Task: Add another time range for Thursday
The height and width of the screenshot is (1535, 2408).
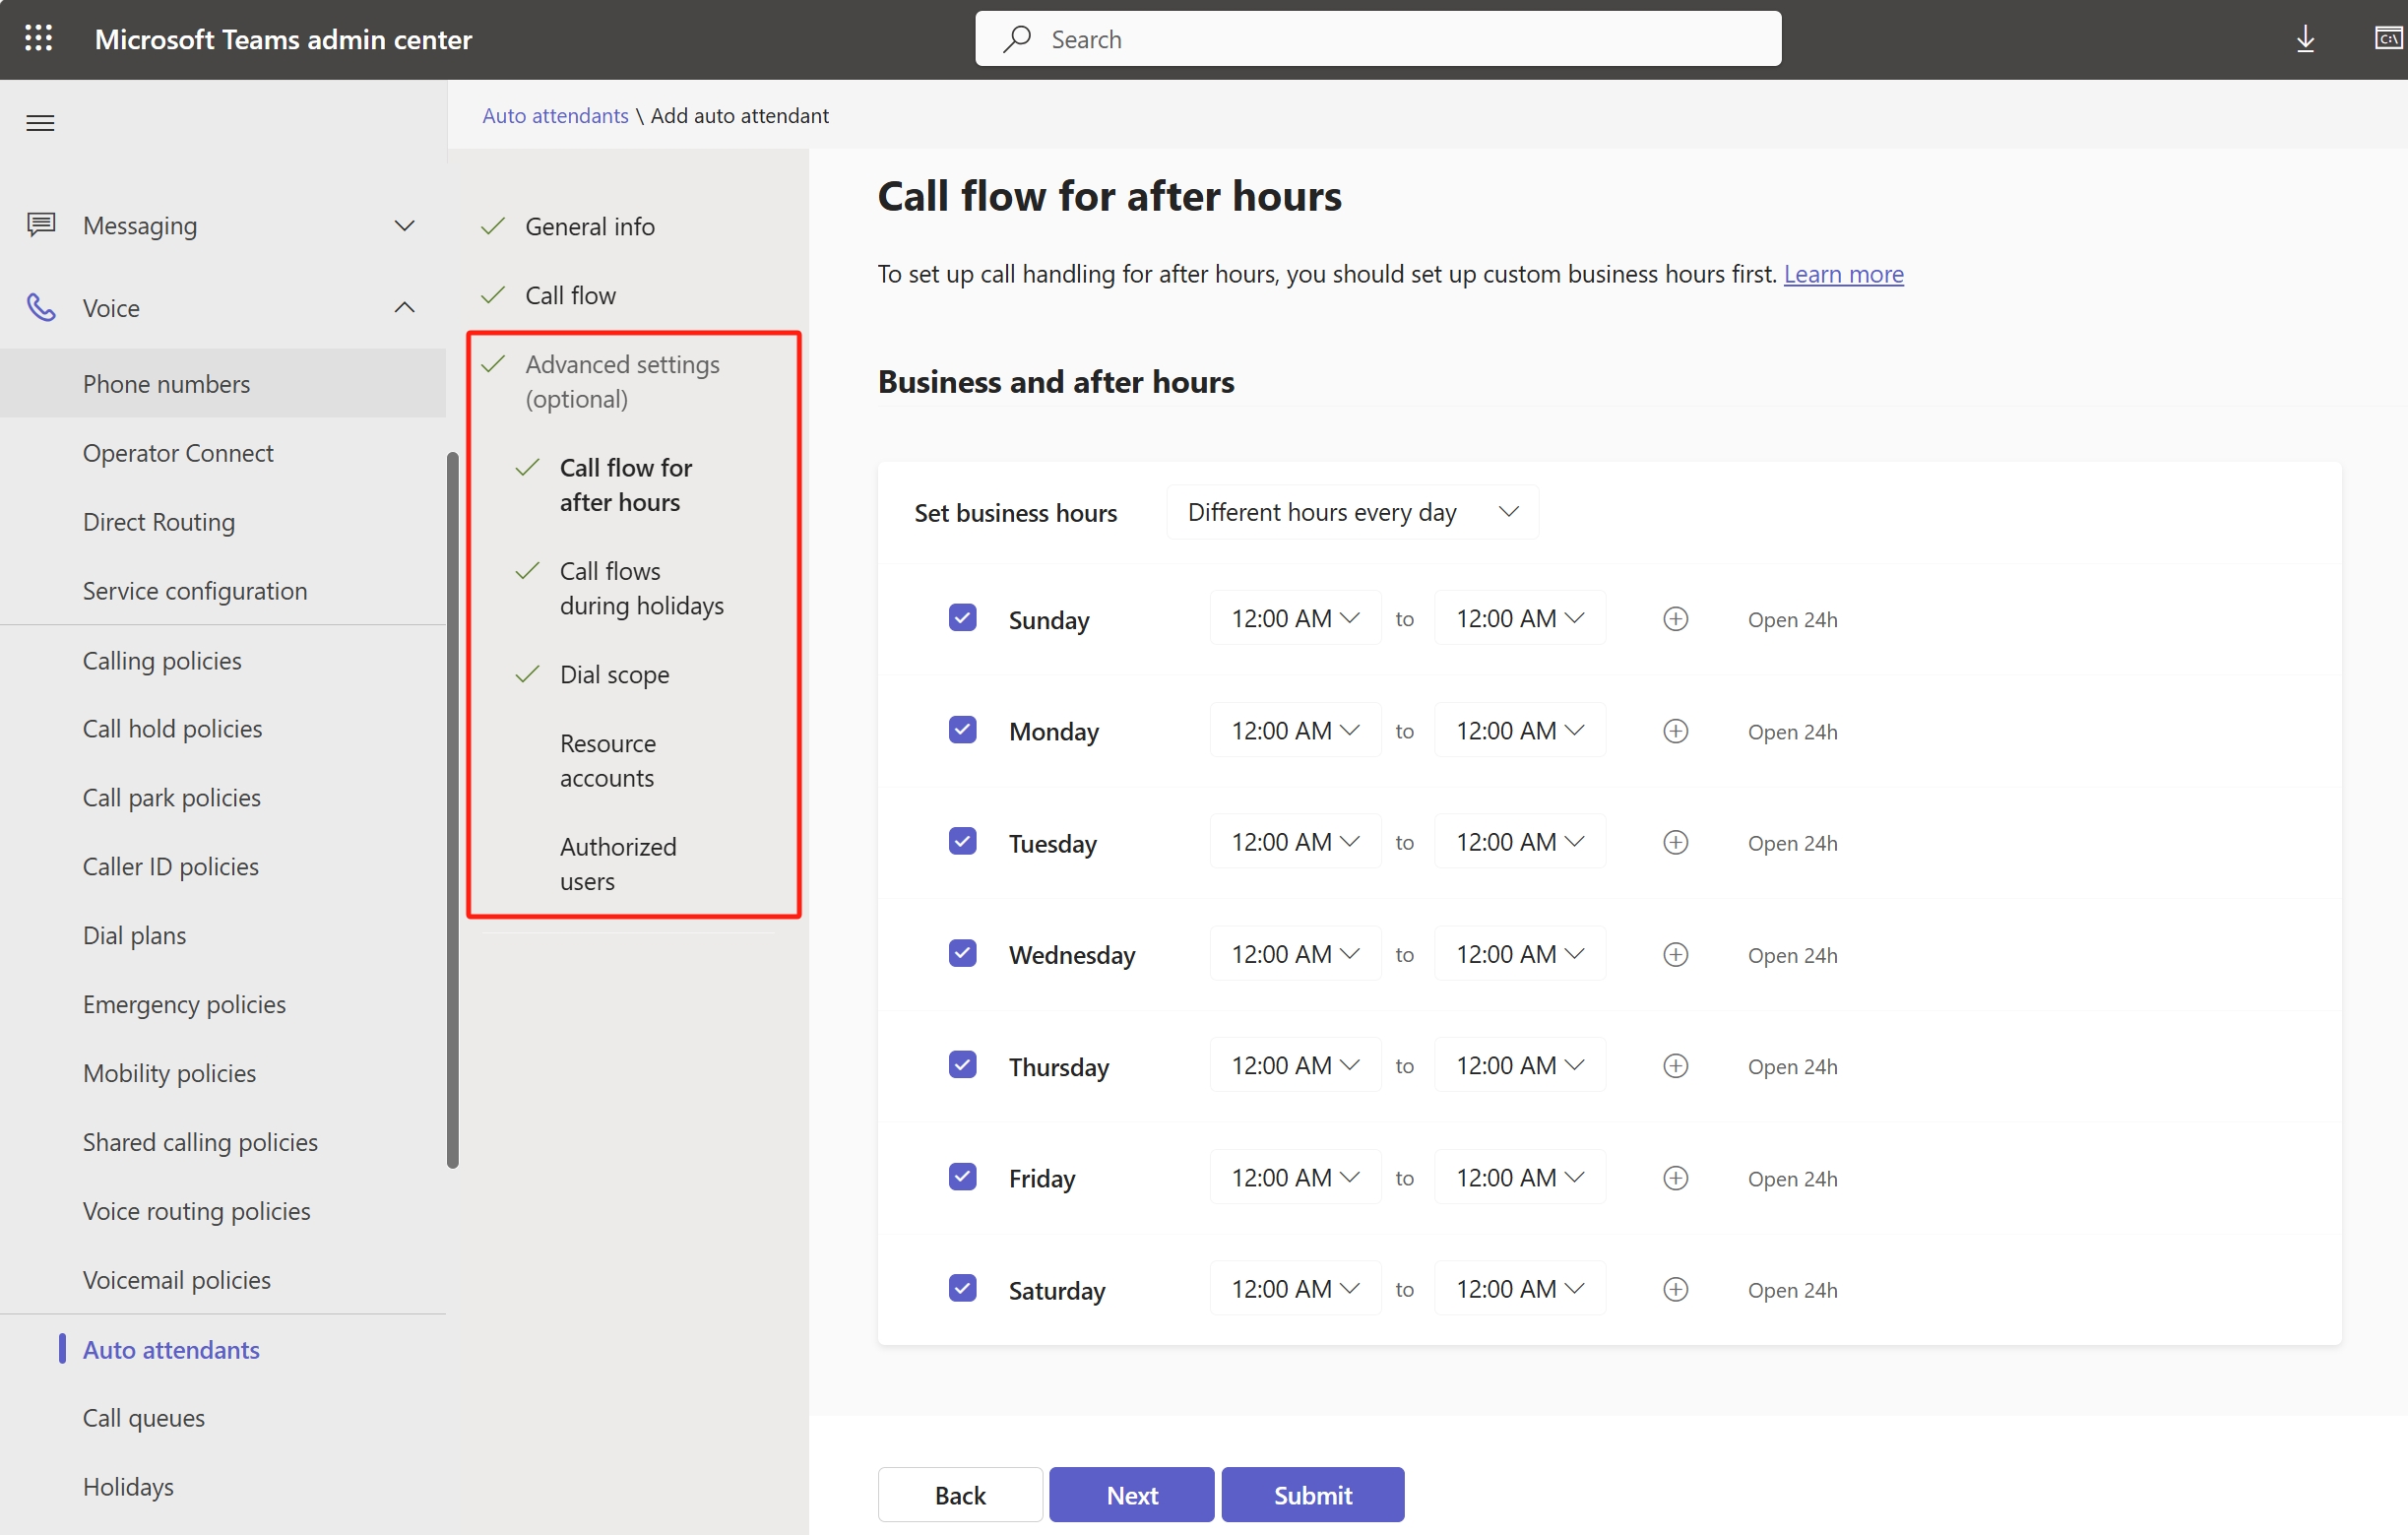Action: pos(1675,1066)
